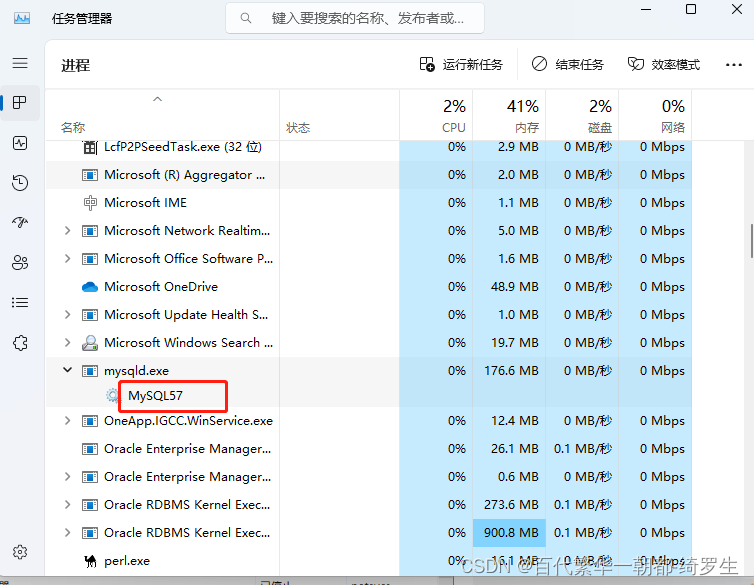
Task: Open Details list sidebar icon
Action: click(x=20, y=302)
